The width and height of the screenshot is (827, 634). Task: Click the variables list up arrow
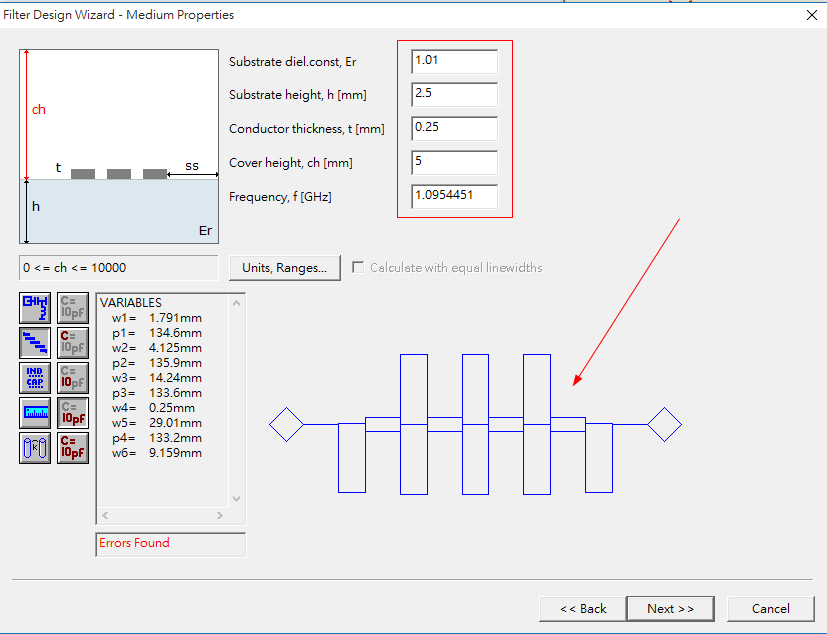pyautogui.click(x=236, y=303)
